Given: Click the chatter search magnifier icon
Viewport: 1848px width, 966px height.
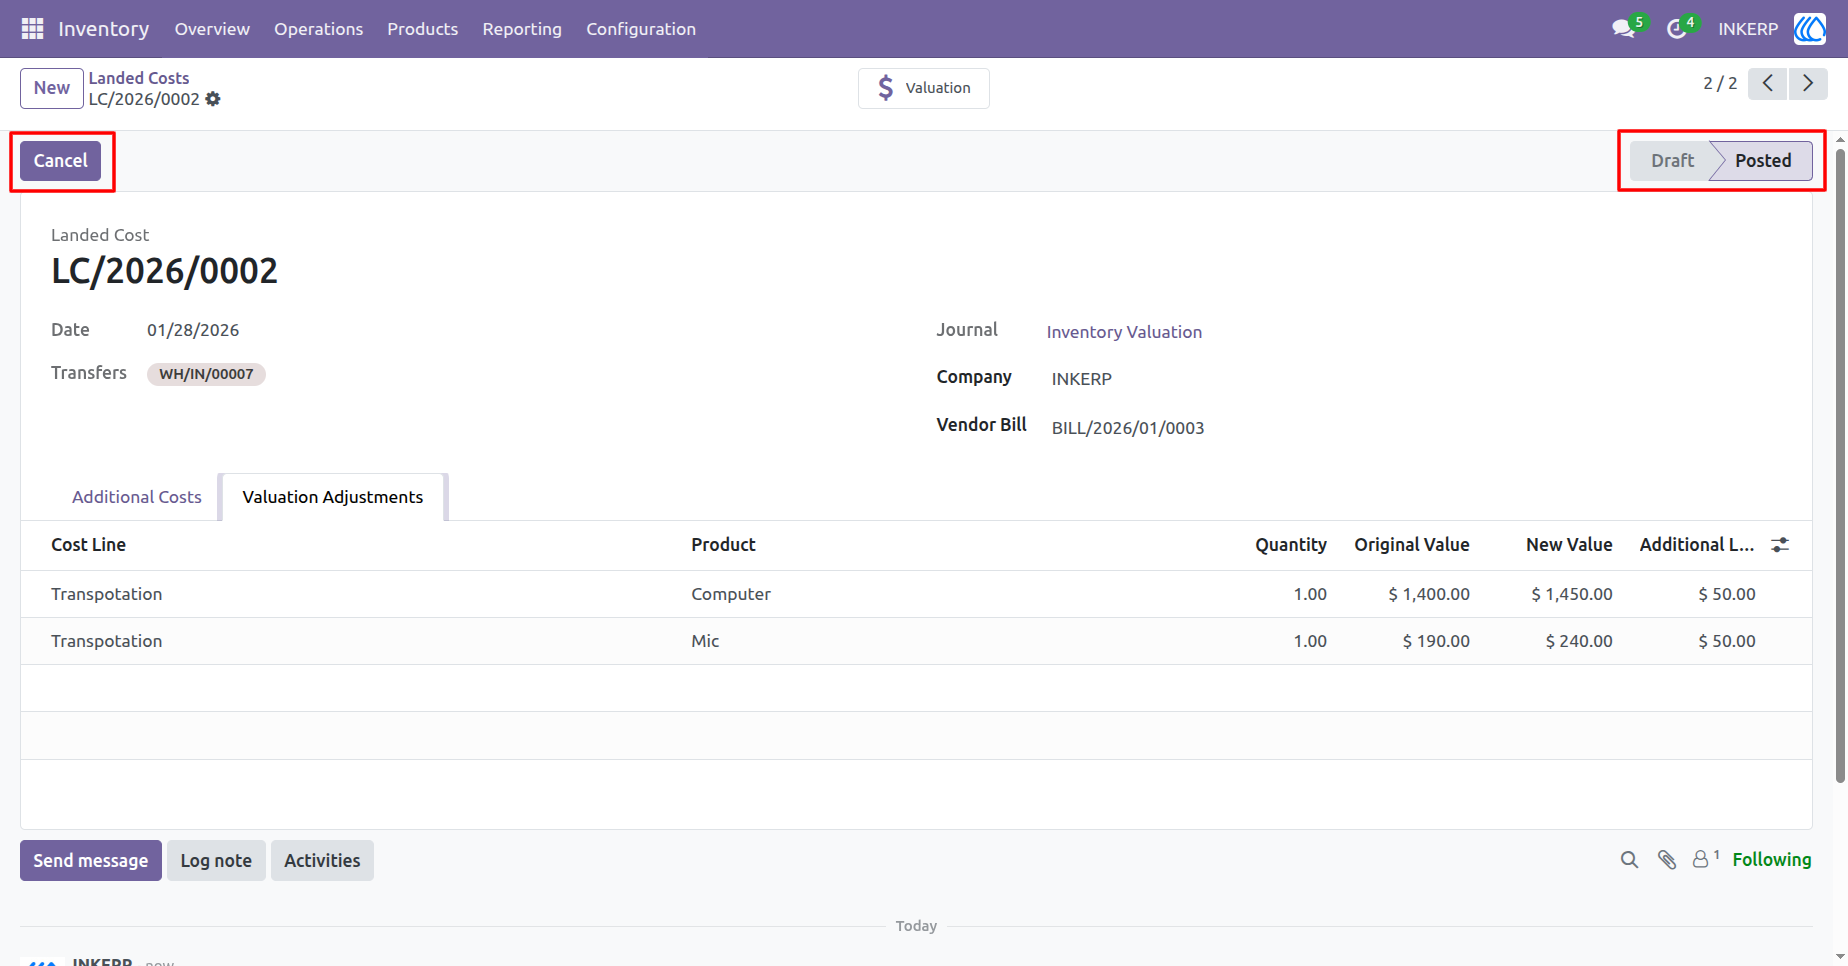Looking at the screenshot, I should point(1629,860).
